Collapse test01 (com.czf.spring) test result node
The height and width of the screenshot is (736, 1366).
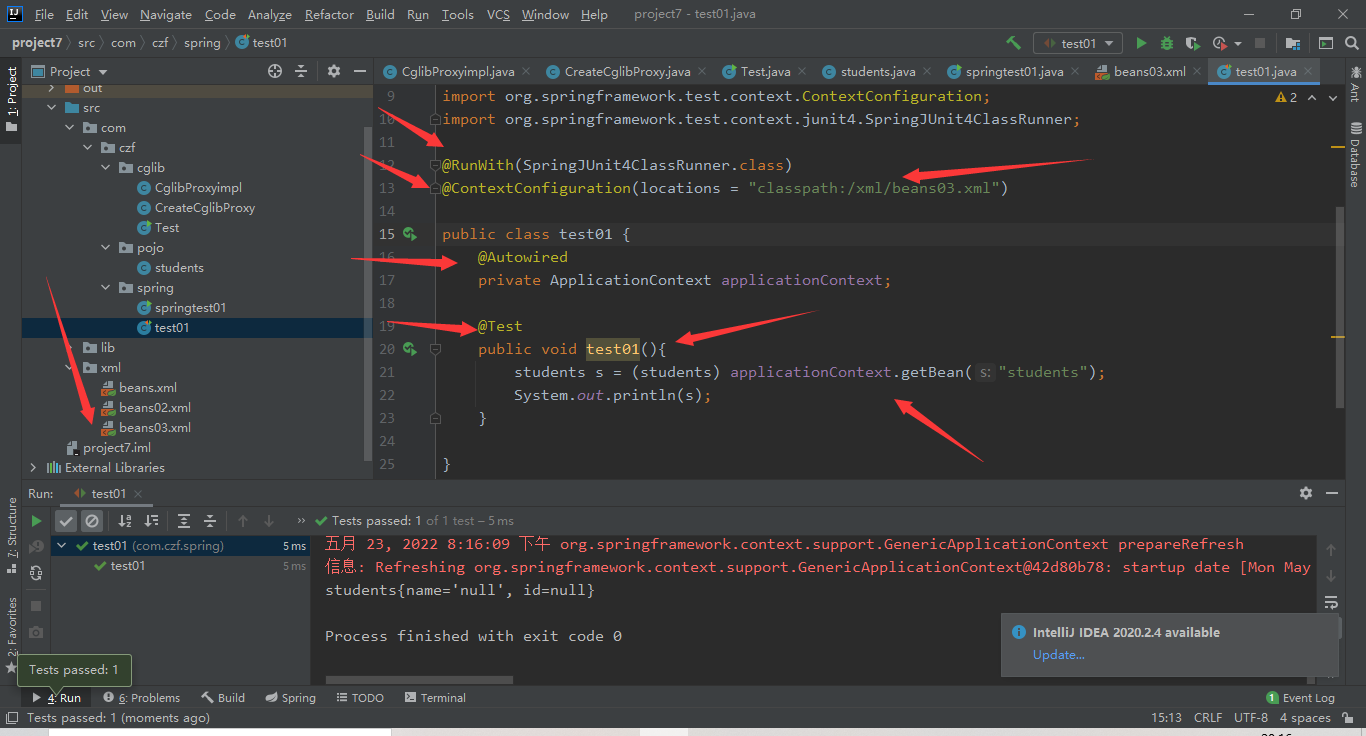(62, 546)
